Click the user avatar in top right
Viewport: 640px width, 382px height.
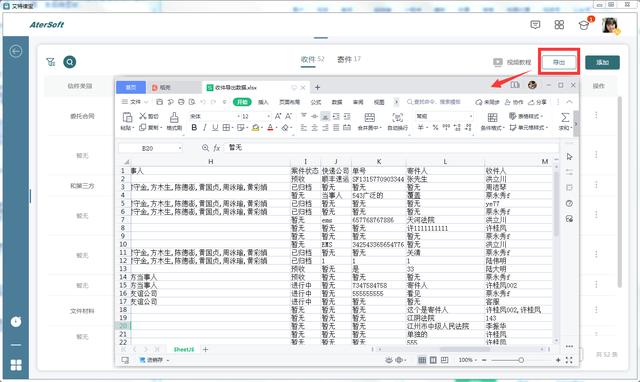611,25
